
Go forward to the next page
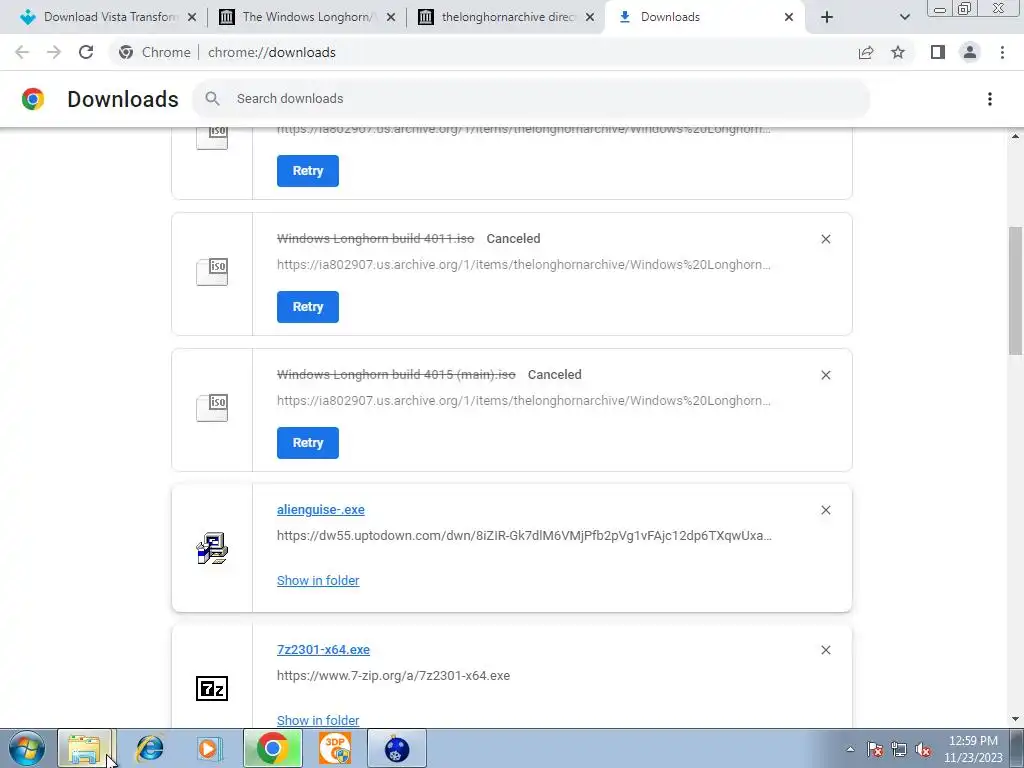54,52
